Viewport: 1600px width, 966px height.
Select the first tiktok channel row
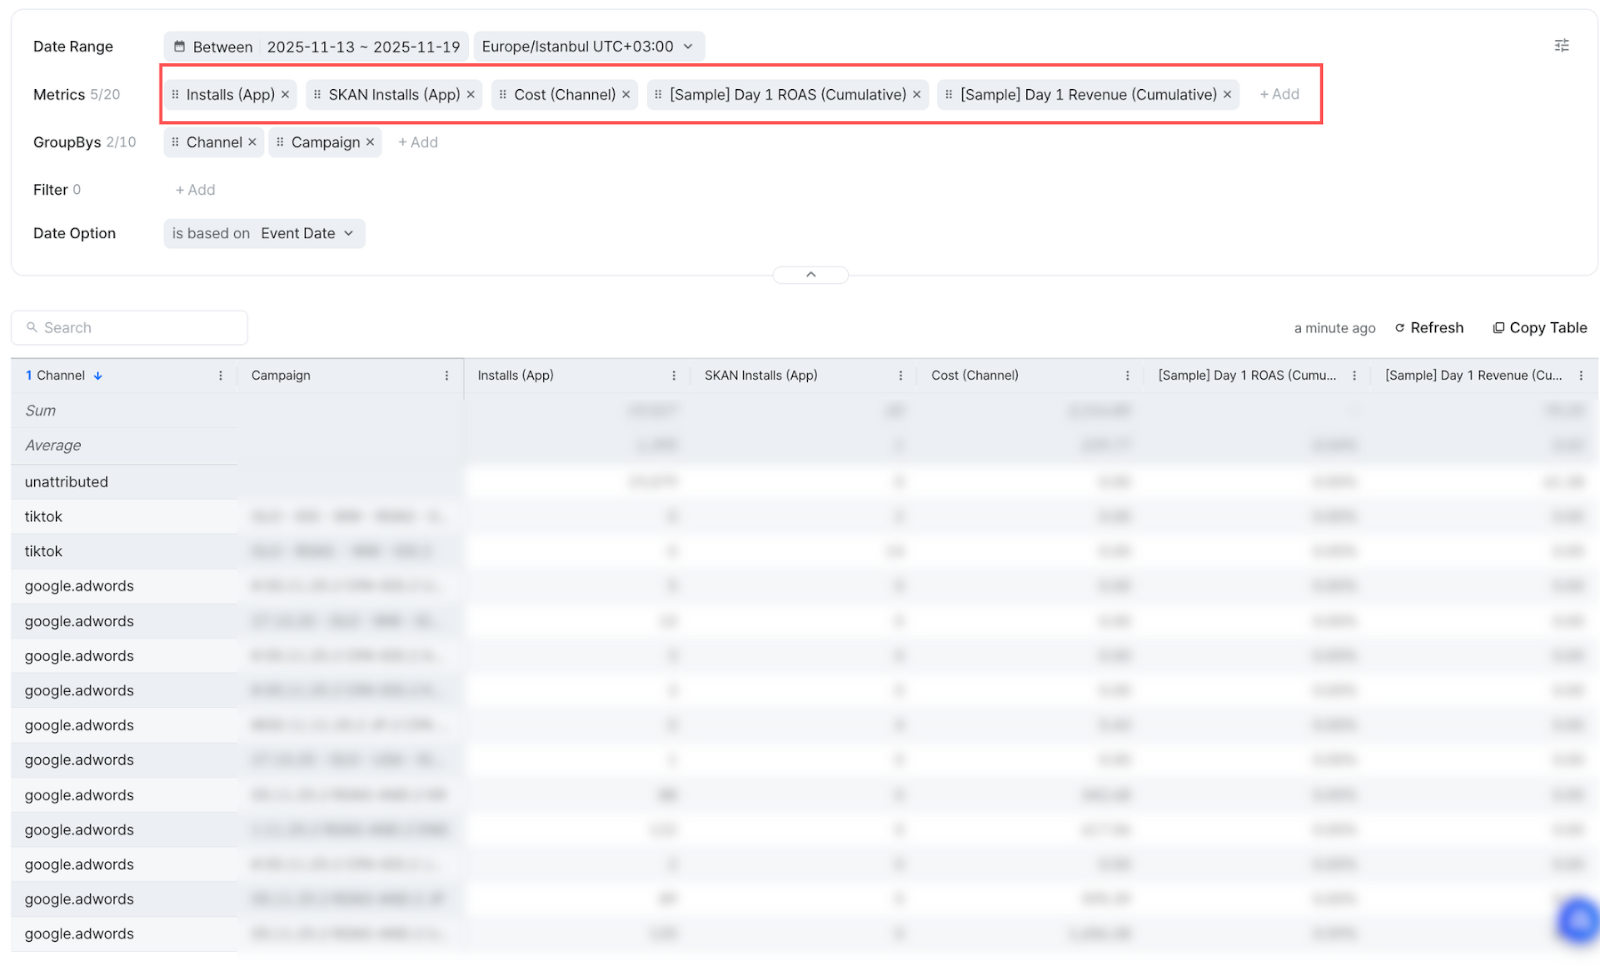pyautogui.click(x=44, y=517)
